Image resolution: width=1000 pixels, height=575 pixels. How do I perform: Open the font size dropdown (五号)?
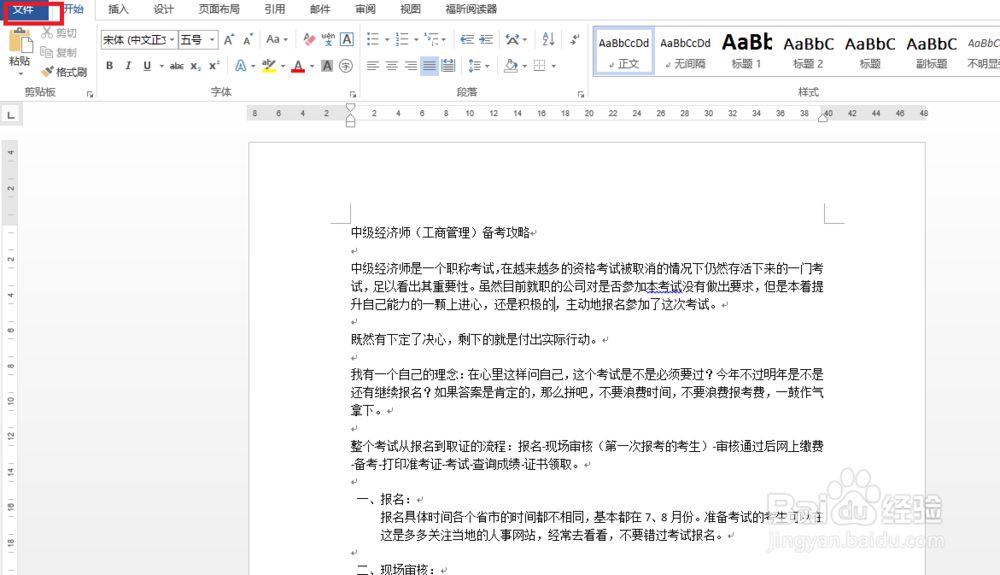tap(212, 40)
